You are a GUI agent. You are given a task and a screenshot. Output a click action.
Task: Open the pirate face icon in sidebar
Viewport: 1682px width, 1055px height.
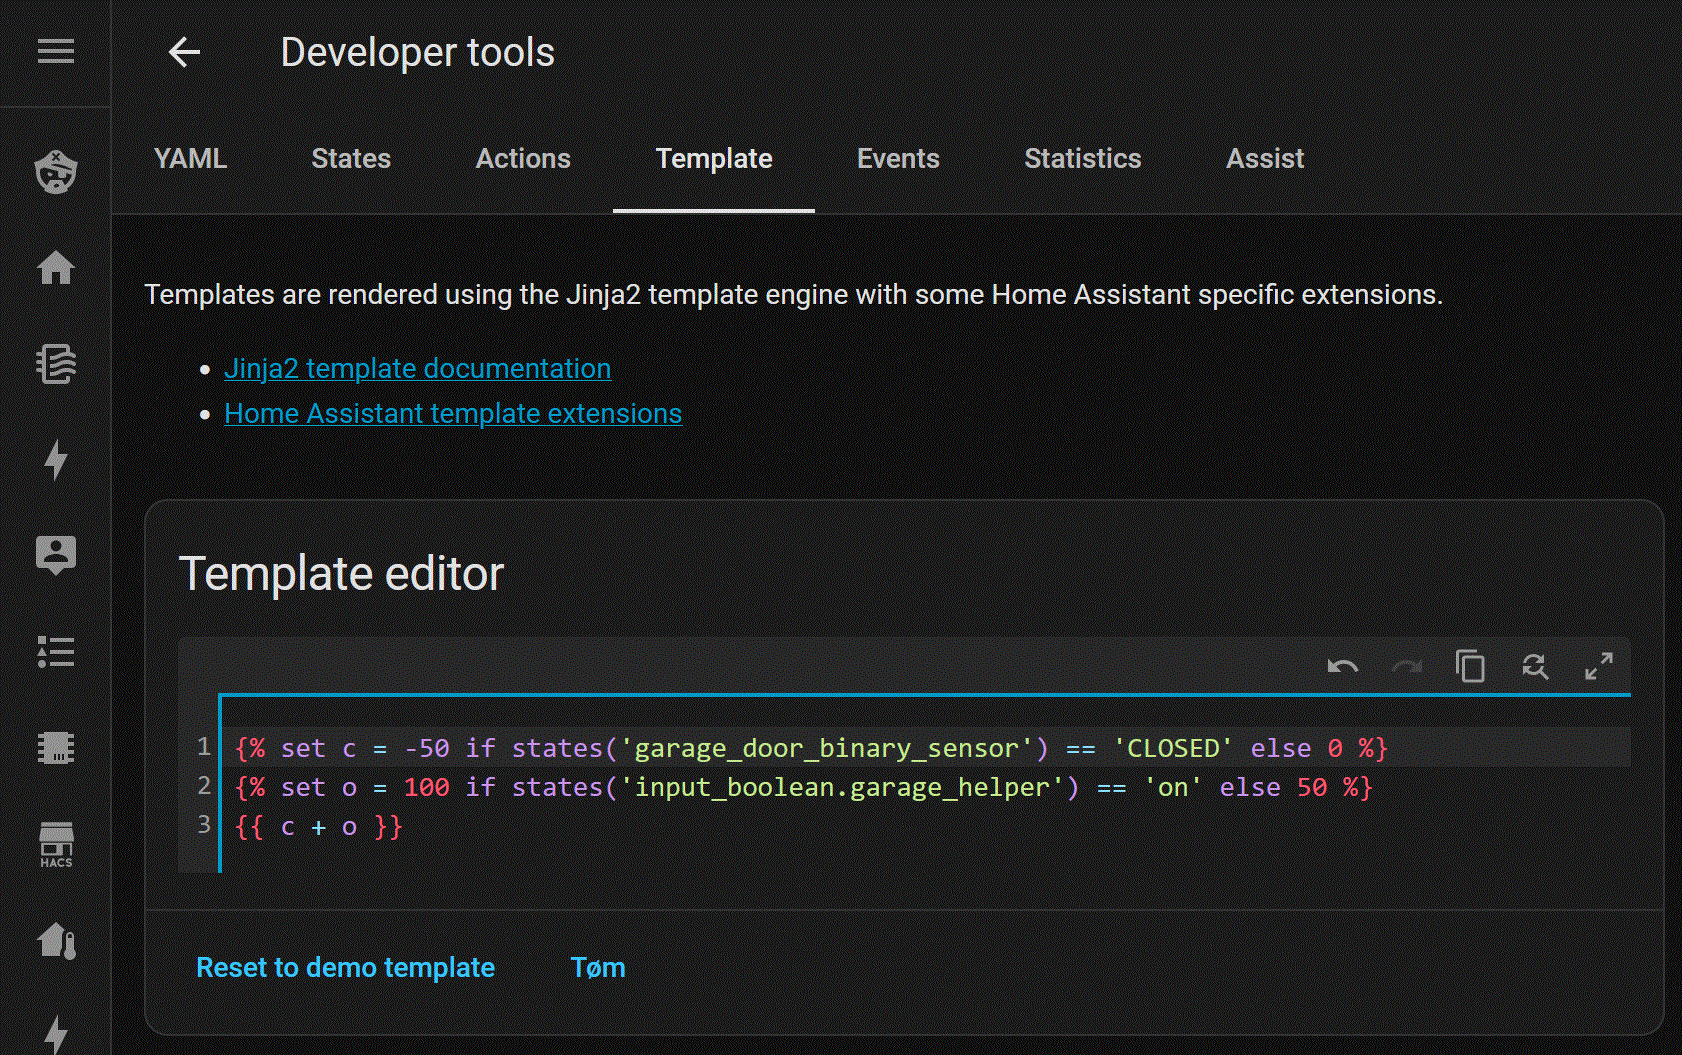[56, 172]
